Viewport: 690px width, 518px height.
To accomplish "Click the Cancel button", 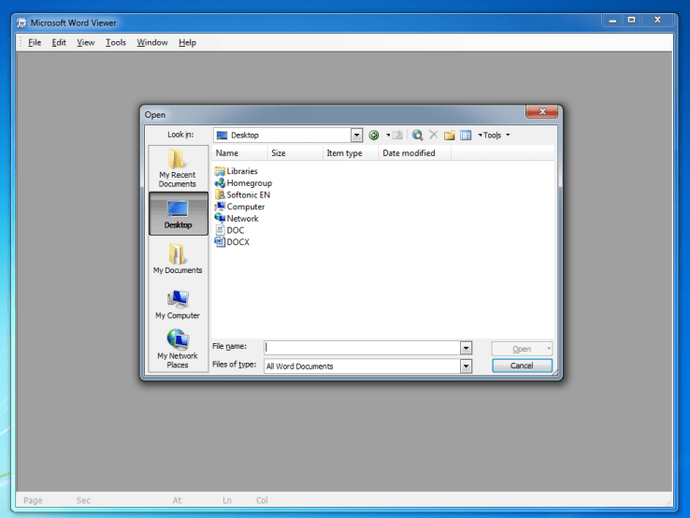I will 522,366.
